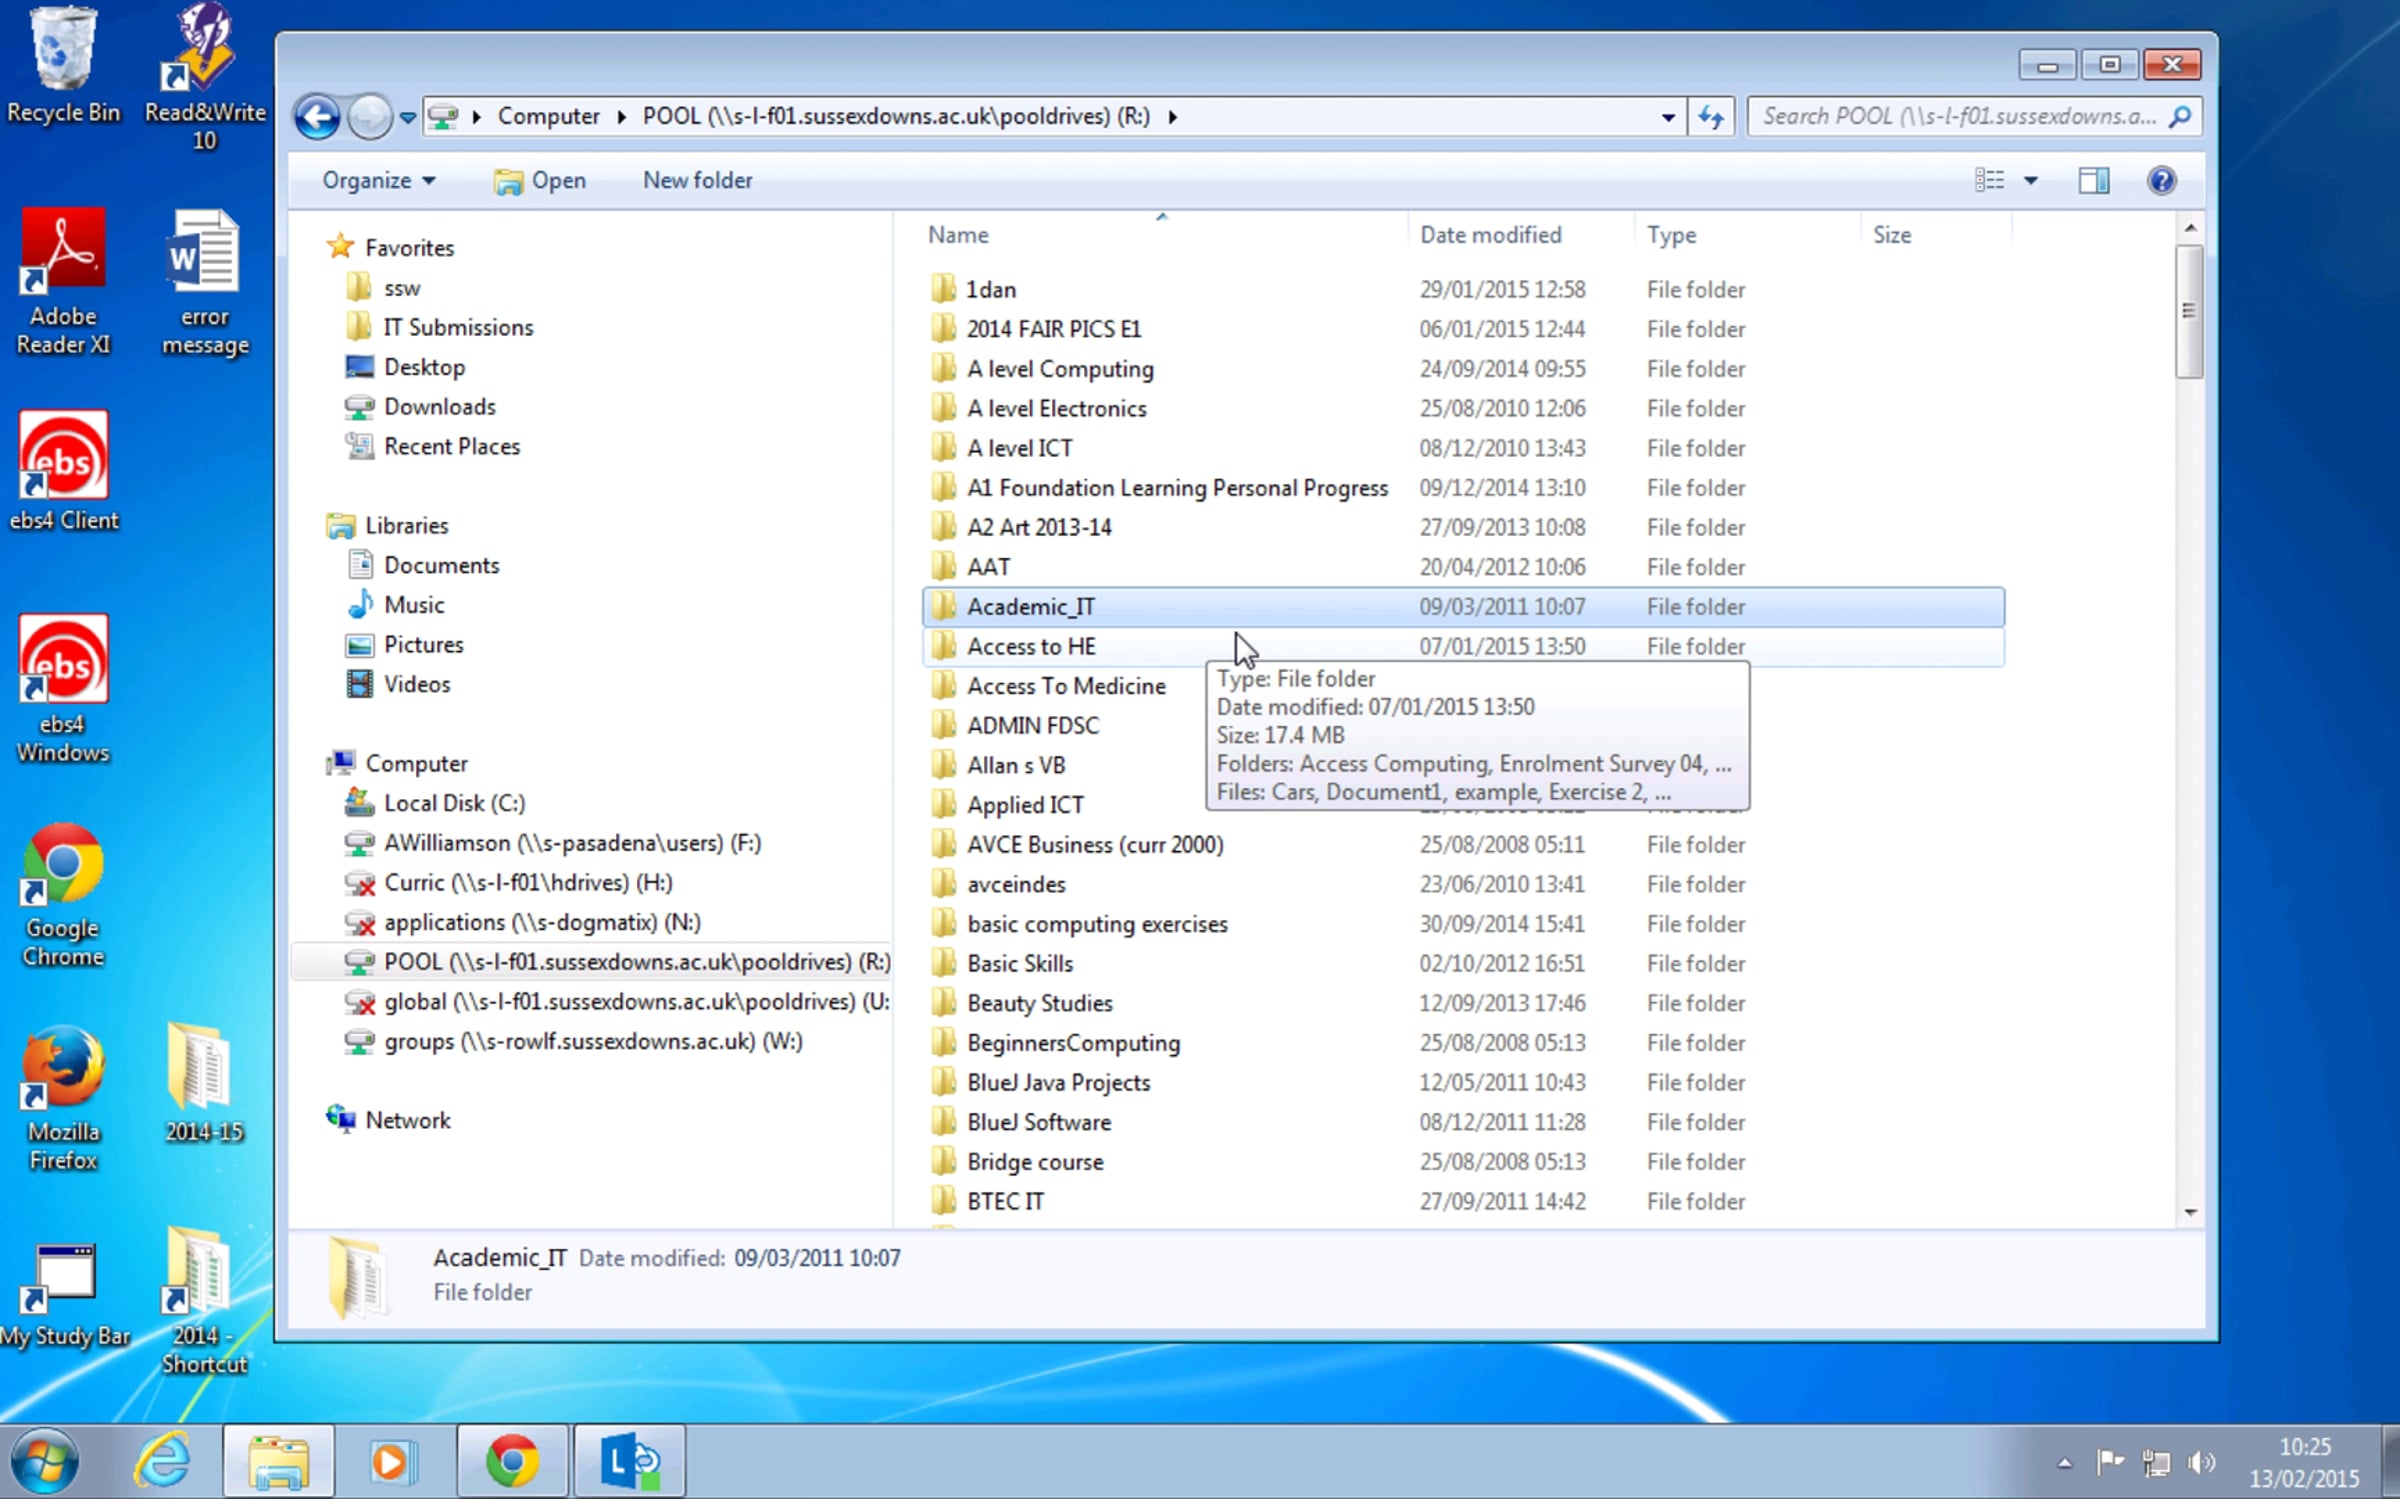Open the Organize dropdown menu
The width and height of the screenshot is (2400, 1499).
378,180
